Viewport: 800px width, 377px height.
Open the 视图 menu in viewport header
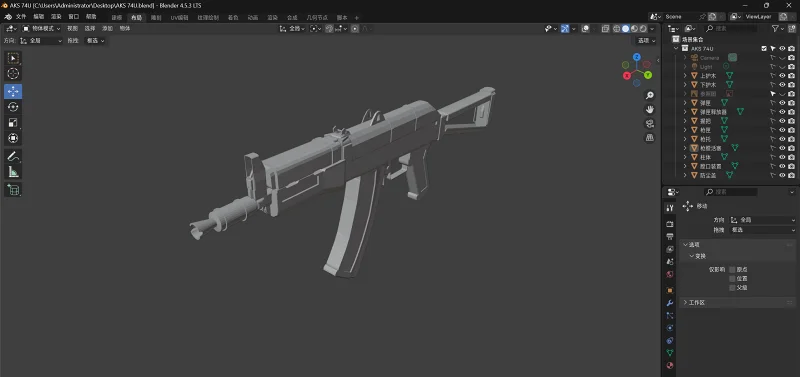click(x=72, y=29)
